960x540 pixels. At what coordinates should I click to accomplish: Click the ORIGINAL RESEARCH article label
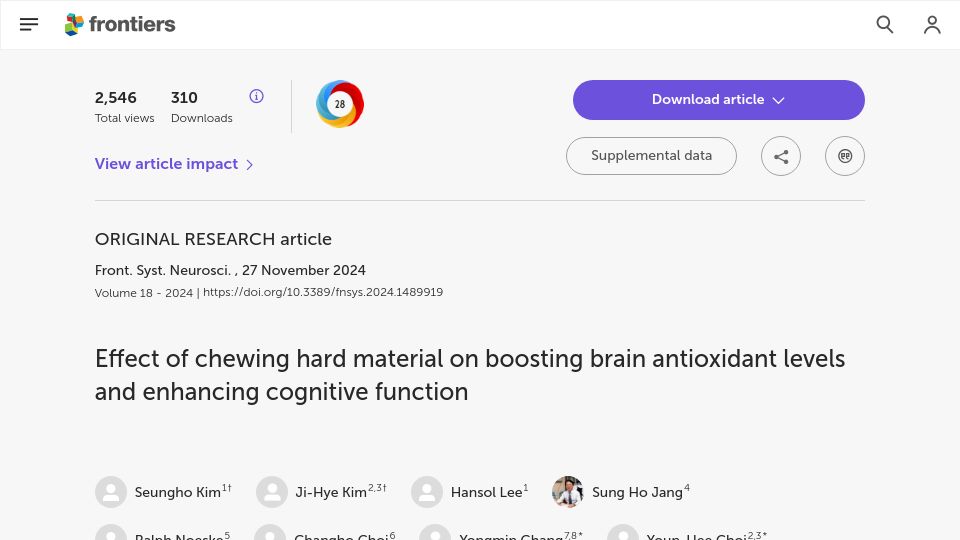tap(213, 239)
